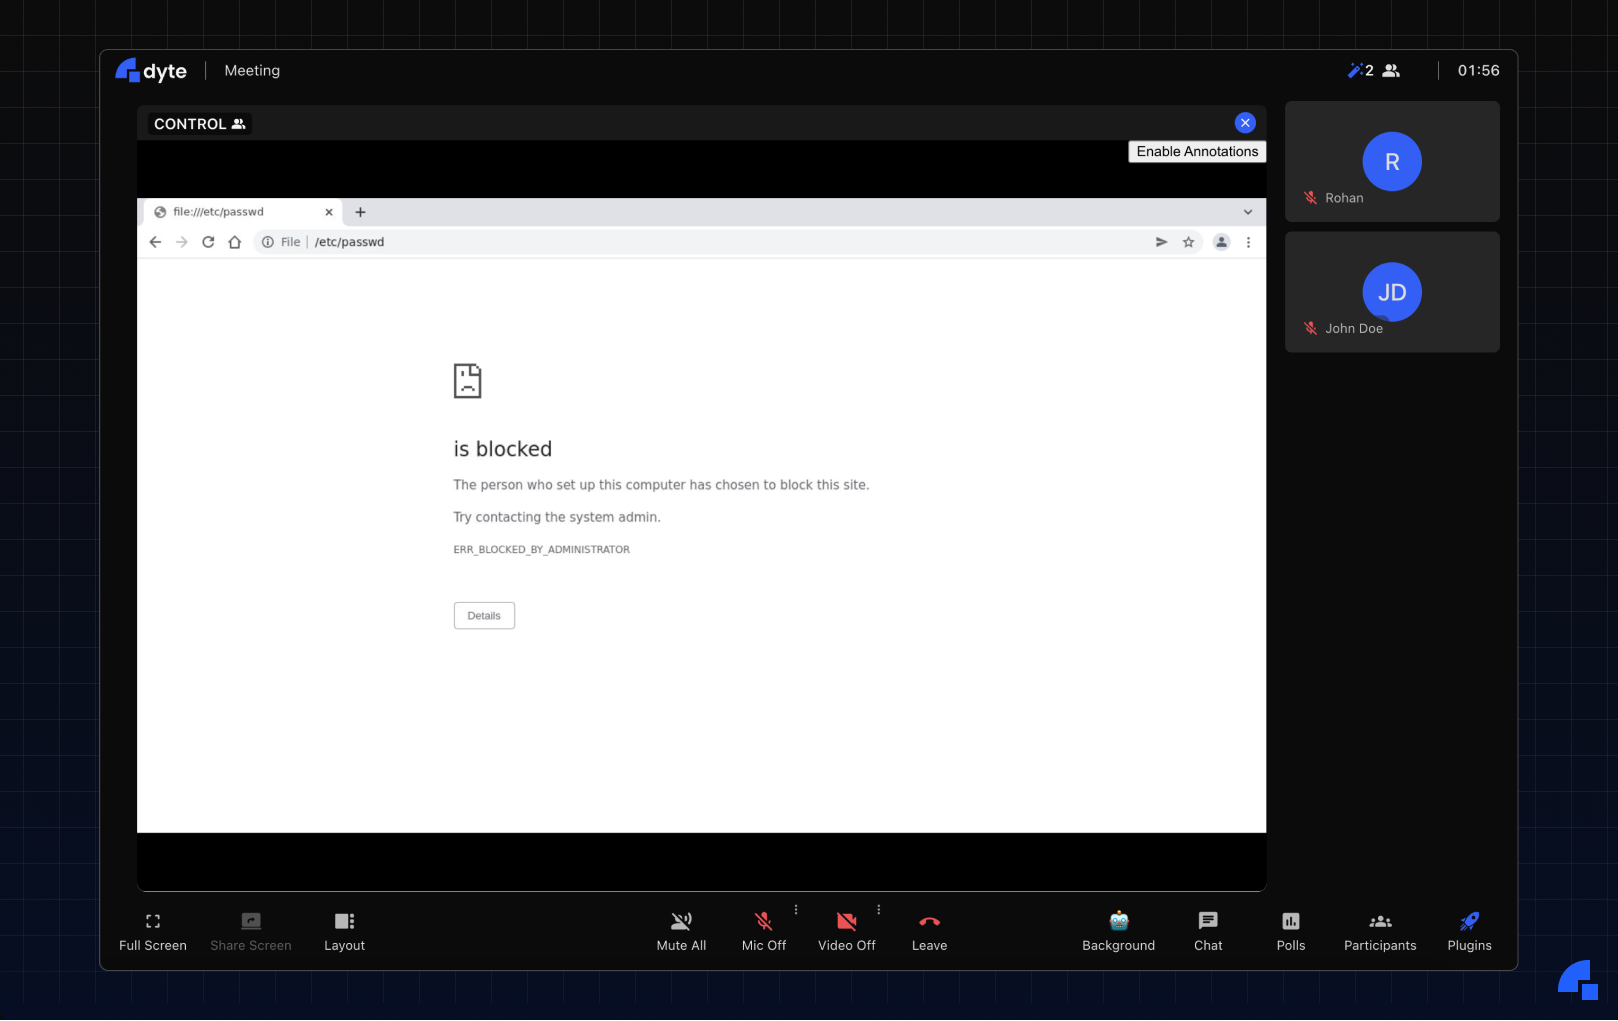Click John Doe's muted mic icon
Viewport: 1618px width, 1021px height.
tap(1310, 328)
